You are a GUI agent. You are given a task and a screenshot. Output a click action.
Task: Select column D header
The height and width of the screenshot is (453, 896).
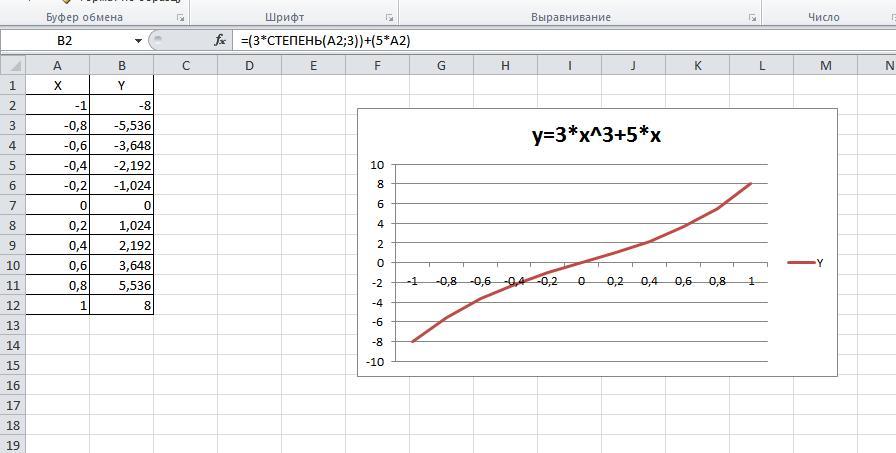click(x=249, y=66)
